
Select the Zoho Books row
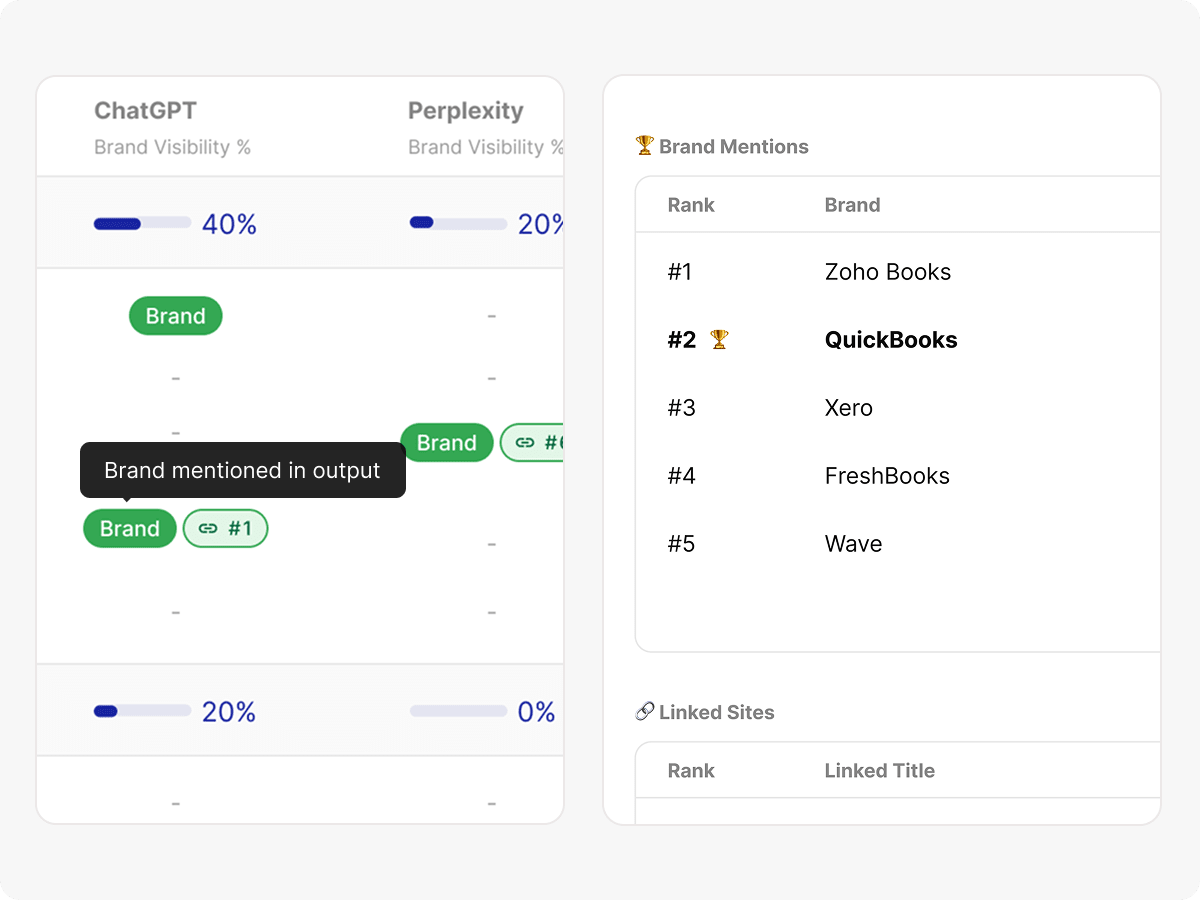pyautogui.click(x=887, y=272)
